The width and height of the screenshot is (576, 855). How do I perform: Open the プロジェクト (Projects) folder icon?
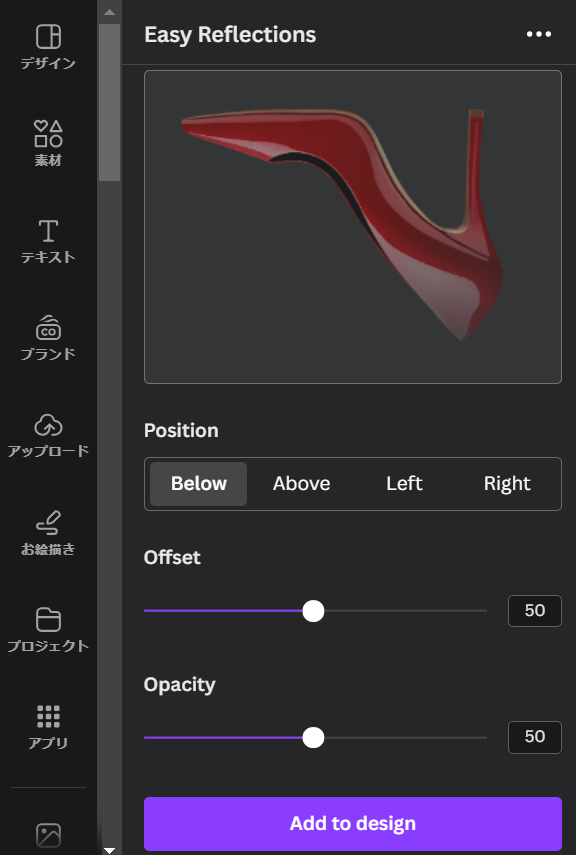[48, 619]
